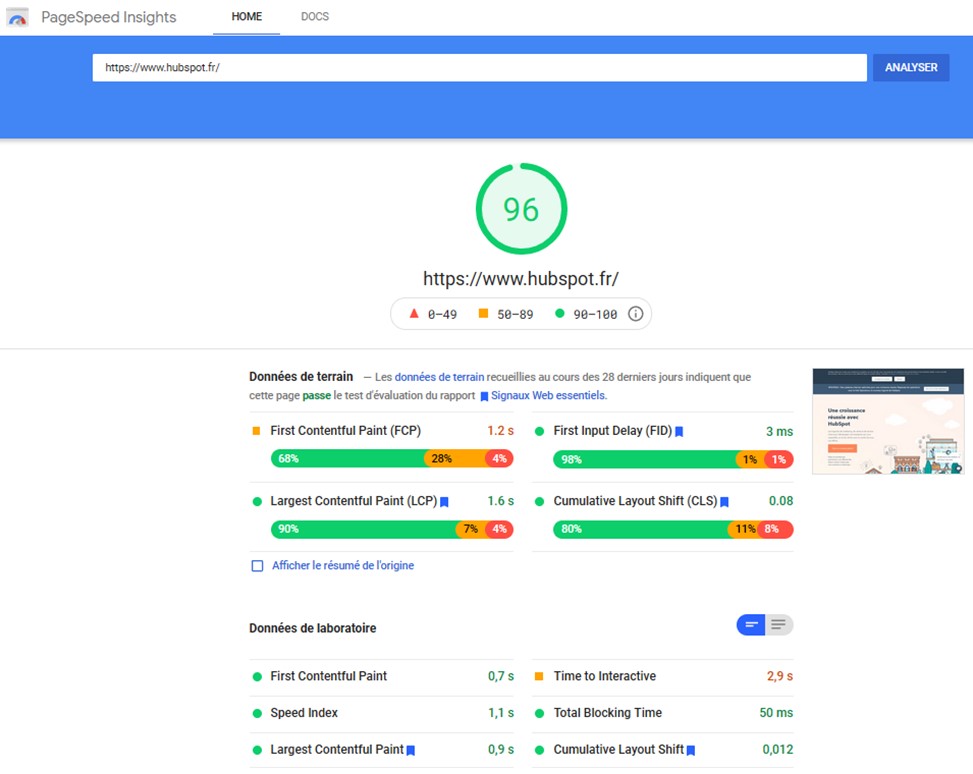Click the FID distribution bar with 98%
Screen dimensions: 973x774
click(x=673, y=459)
